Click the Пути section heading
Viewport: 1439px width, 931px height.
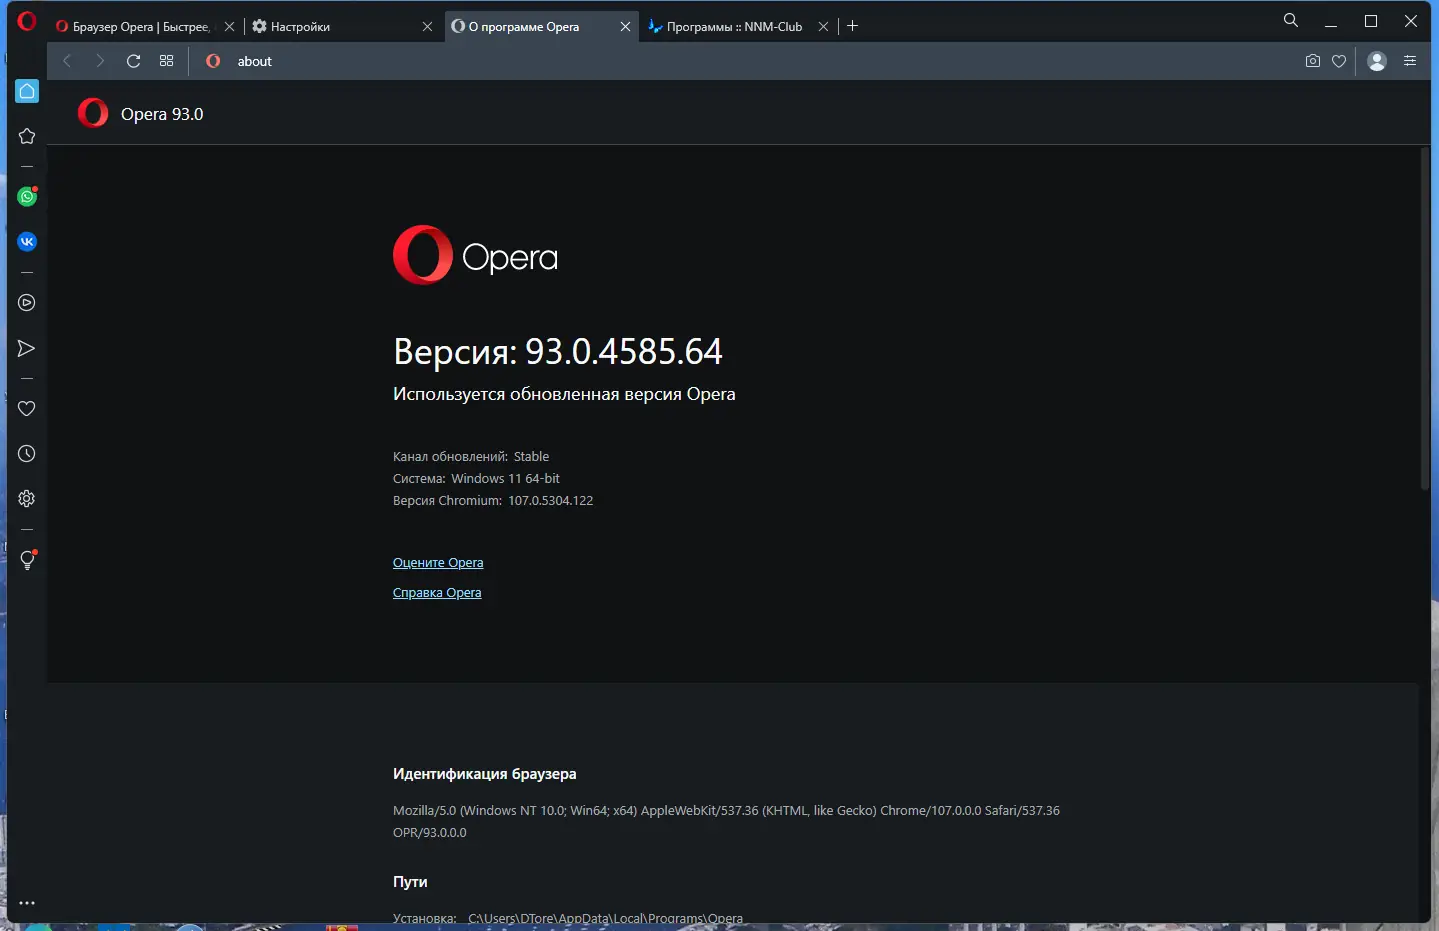[410, 882]
